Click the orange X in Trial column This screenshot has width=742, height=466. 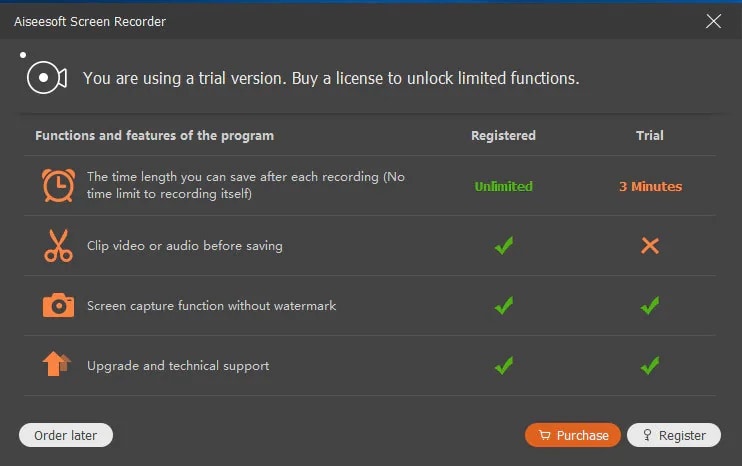tap(650, 246)
